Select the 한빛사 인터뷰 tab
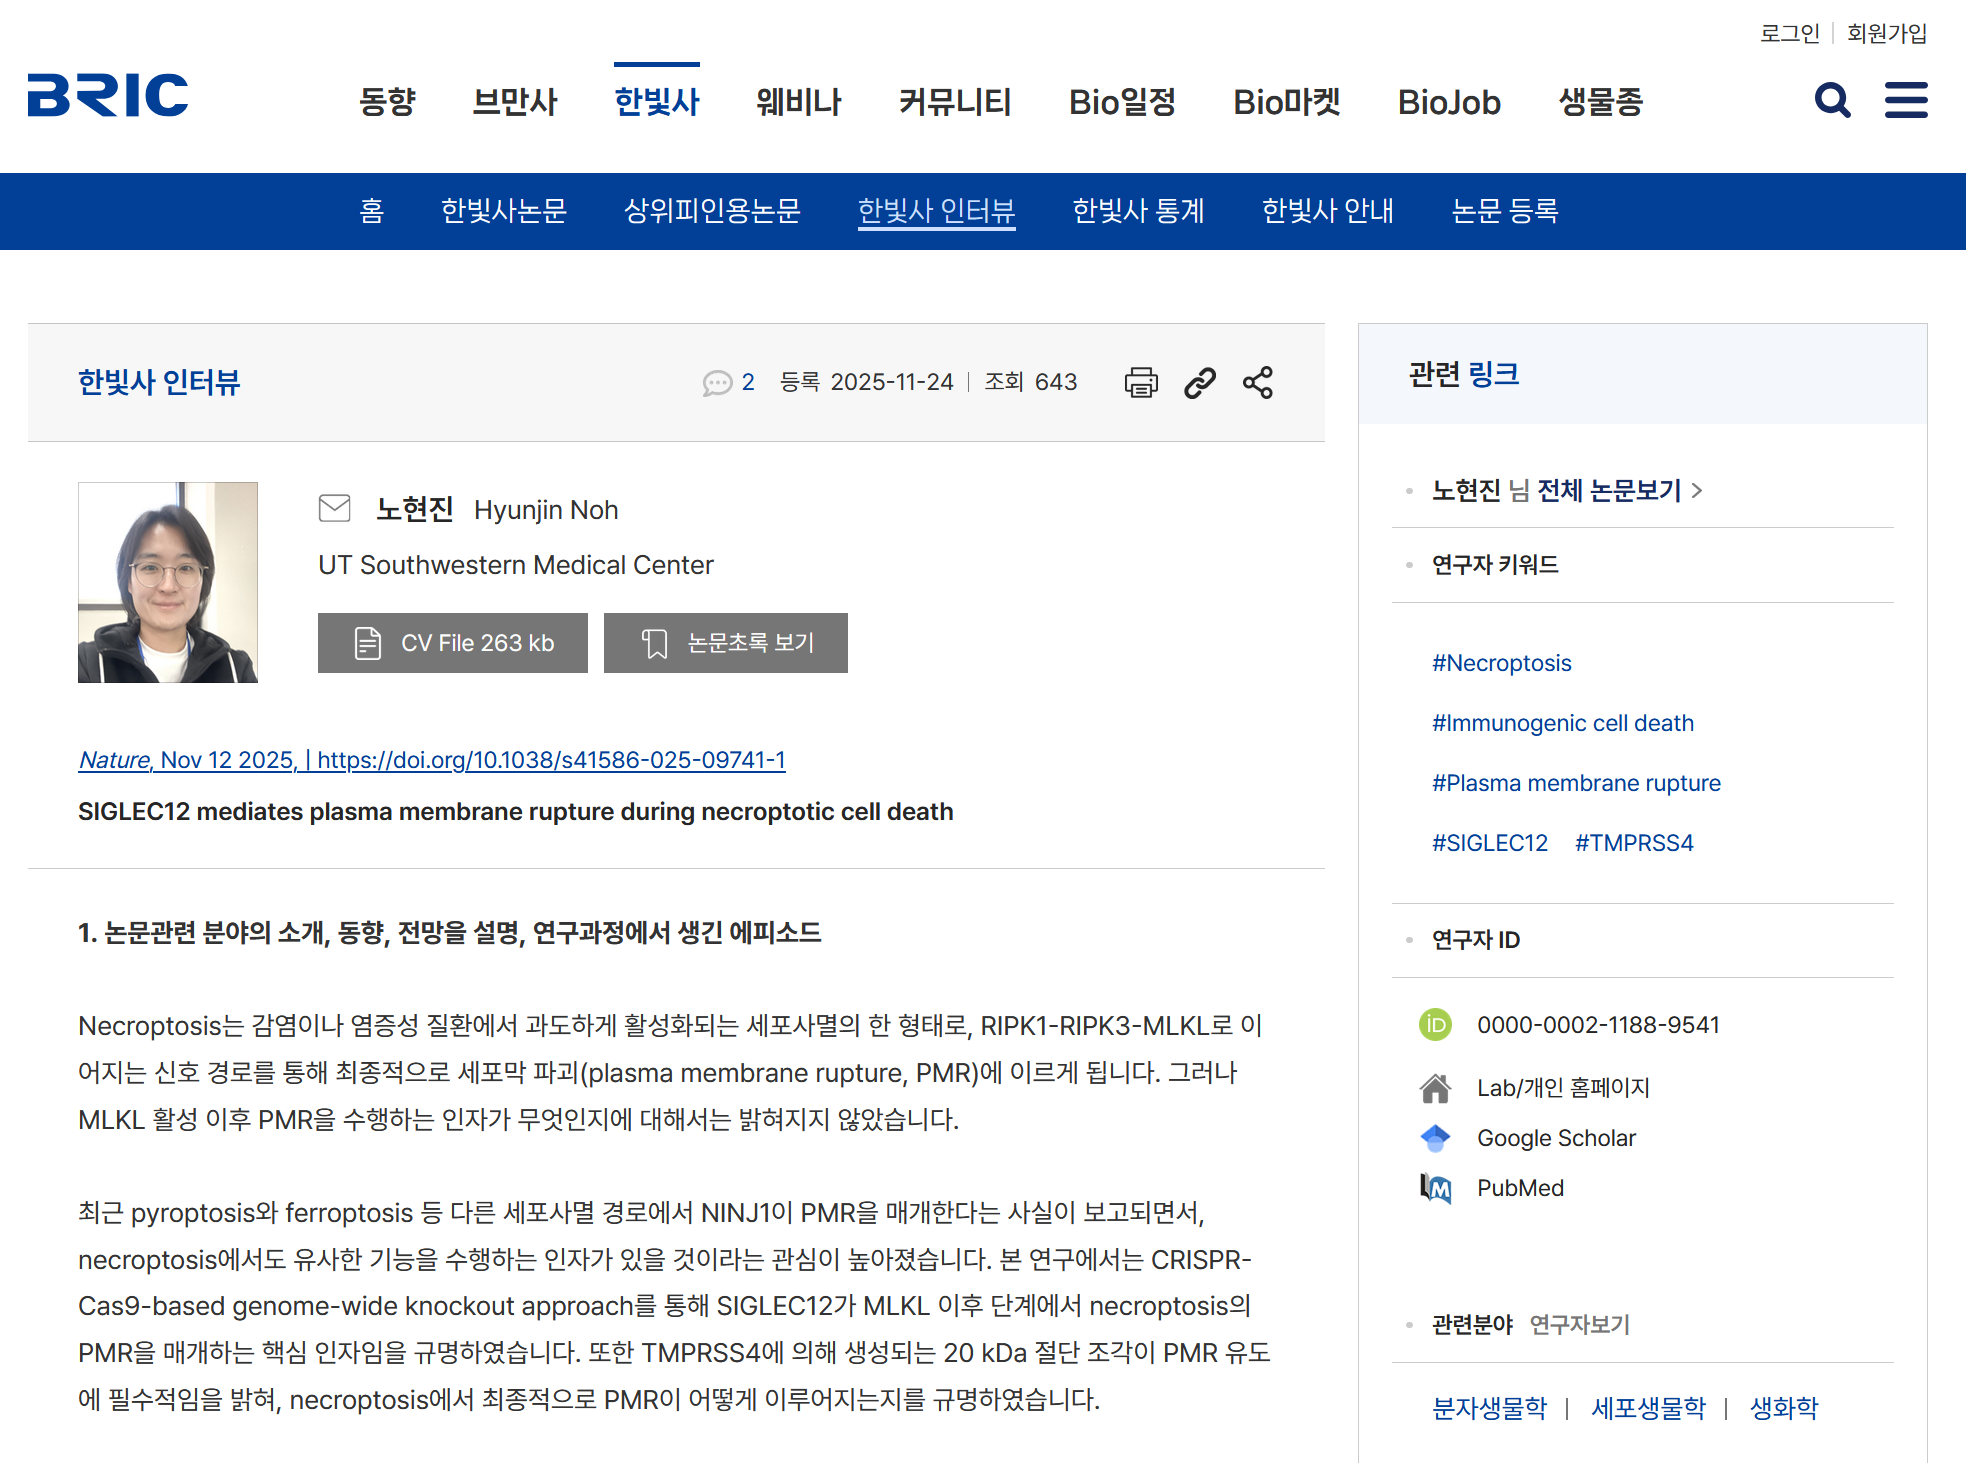Image resolution: width=1966 pixels, height=1463 pixels. pyautogui.click(x=936, y=211)
